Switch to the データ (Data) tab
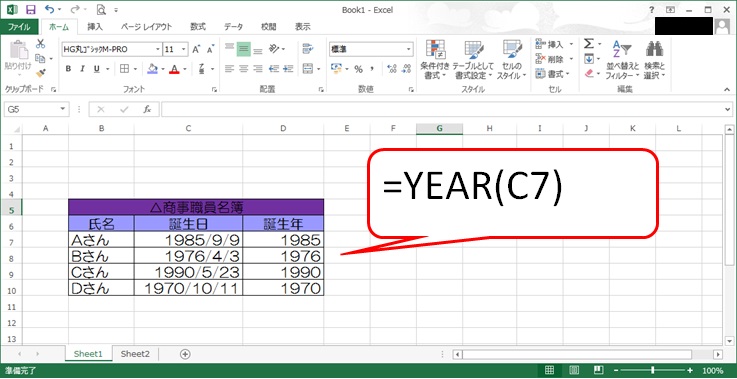Image resolution: width=737 pixels, height=379 pixels. coord(233,27)
